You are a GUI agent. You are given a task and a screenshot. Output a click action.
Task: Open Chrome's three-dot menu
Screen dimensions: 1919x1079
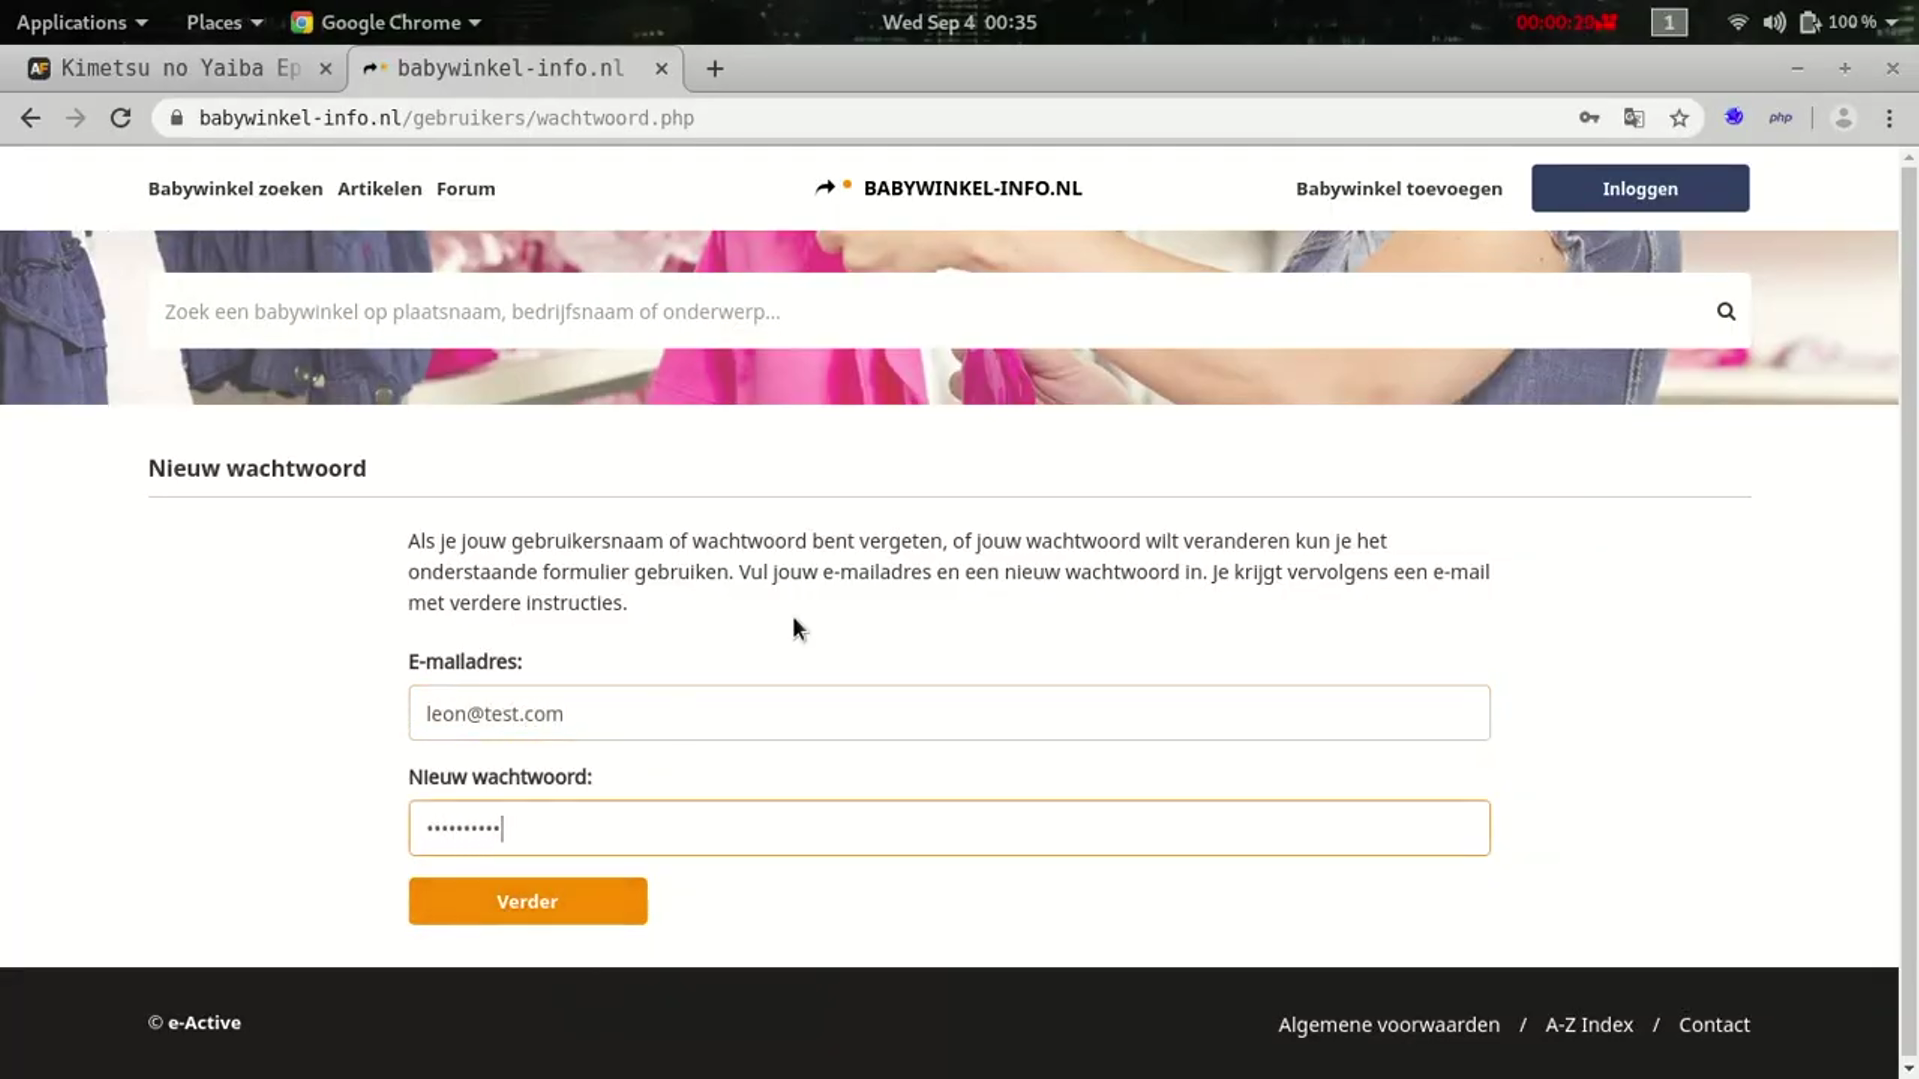[1889, 118]
